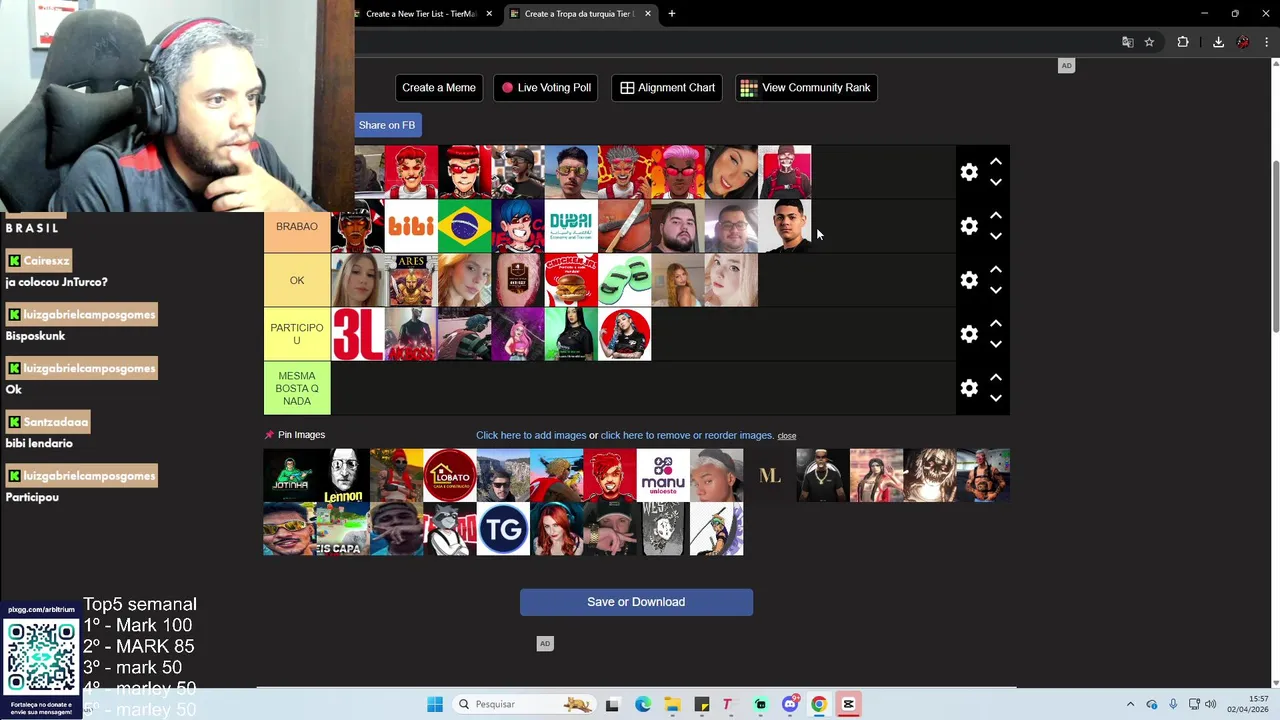Select the 3L logo in PARTICIPOU row
The height and width of the screenshot is (720, 1280).
[x=358, y=334]
